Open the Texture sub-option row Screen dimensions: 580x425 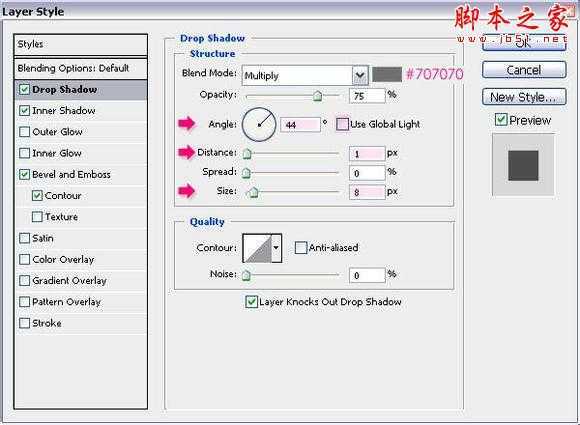pyautogui.click(x=81, y=217)
